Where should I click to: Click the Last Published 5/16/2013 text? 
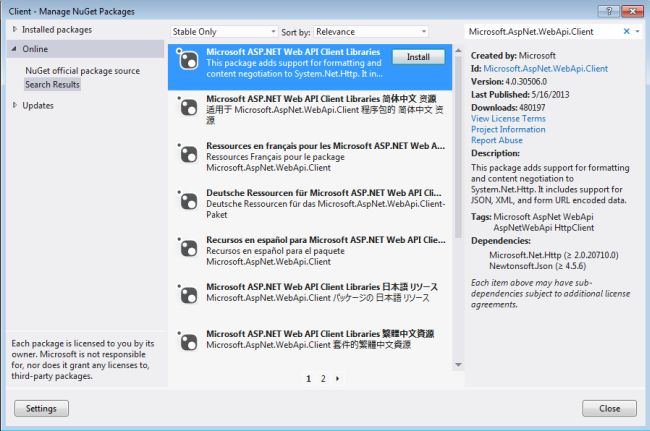(520, 94)
